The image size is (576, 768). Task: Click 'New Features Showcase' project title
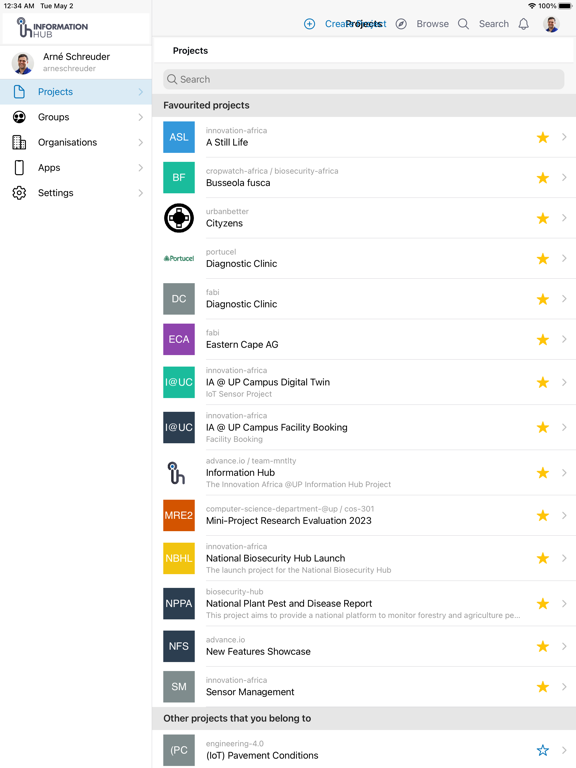click(x=258, y=651)
